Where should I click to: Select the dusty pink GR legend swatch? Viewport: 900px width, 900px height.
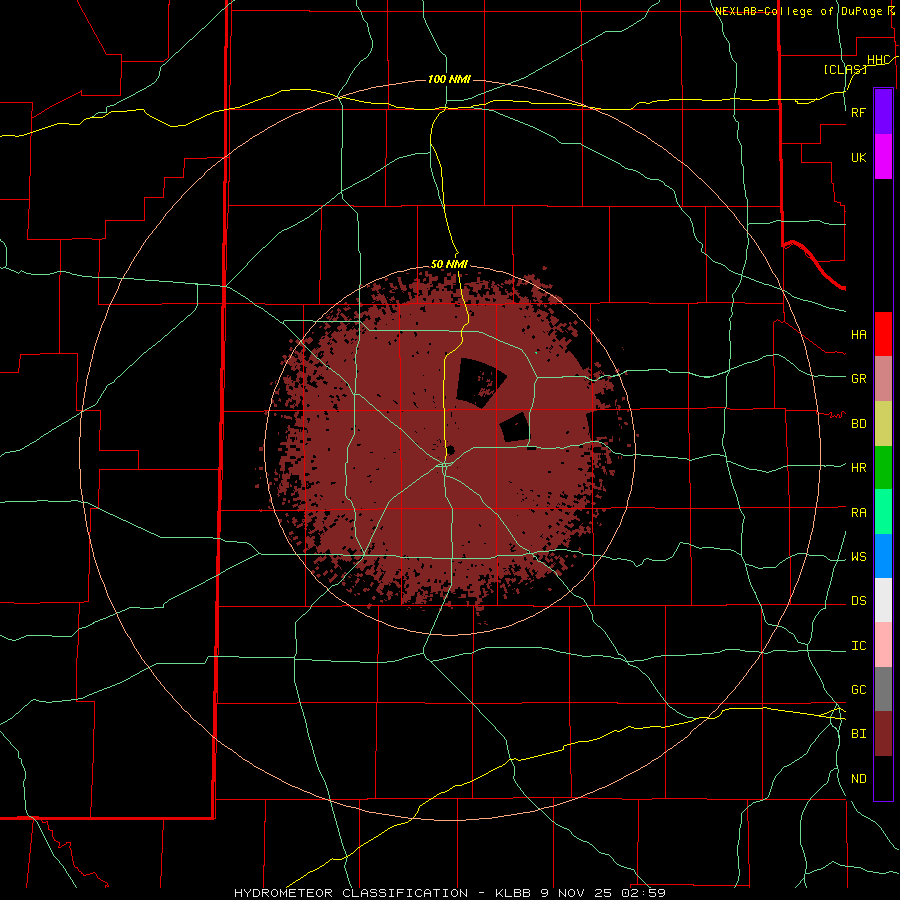coord(883,379)
